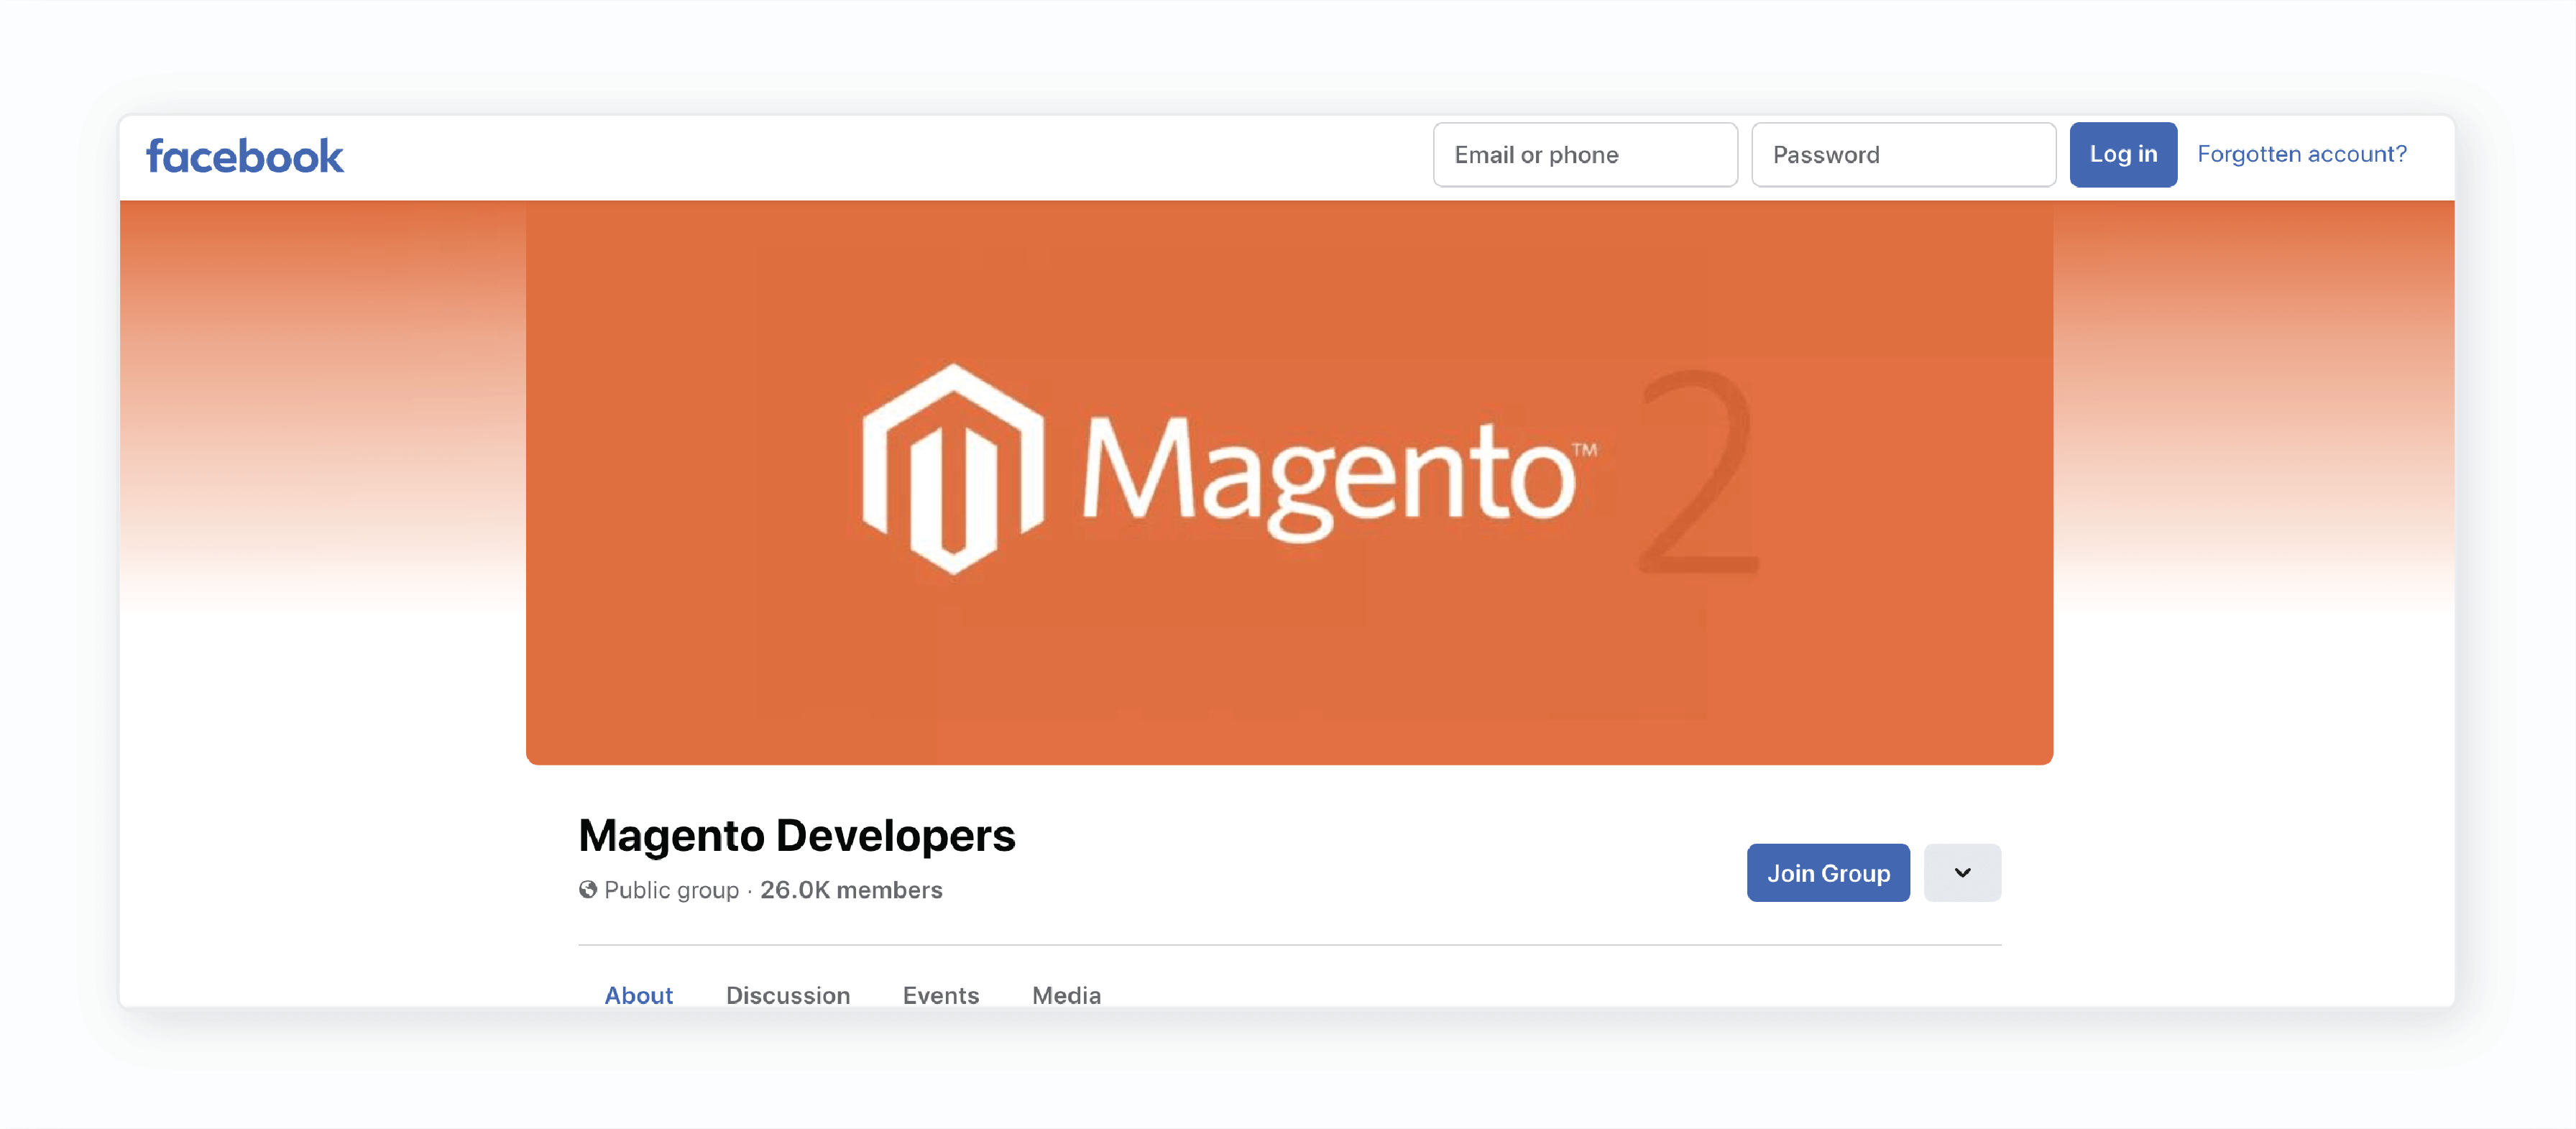Click the globe icon beside Public group
Screen dimensions: 2576x1129
coord(588,889)
